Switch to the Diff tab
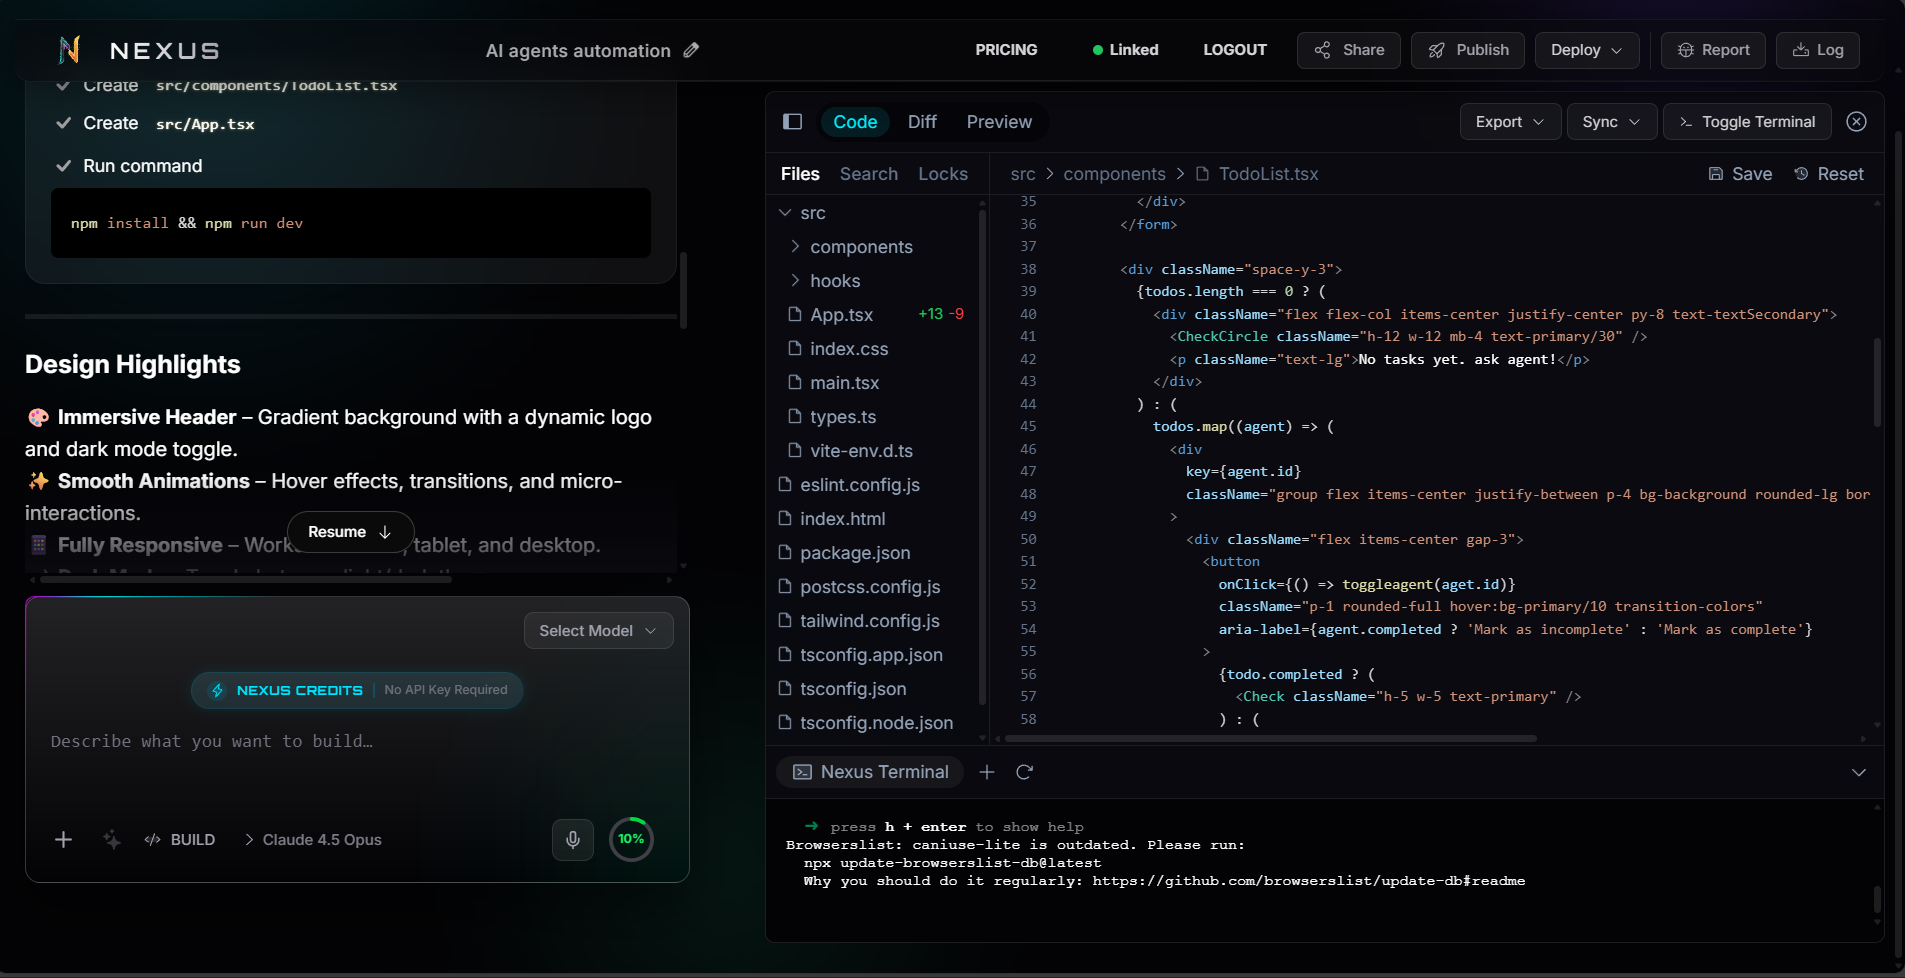Image resolution: width=1905 pixels, height=978 pixels. click(922, 122)
